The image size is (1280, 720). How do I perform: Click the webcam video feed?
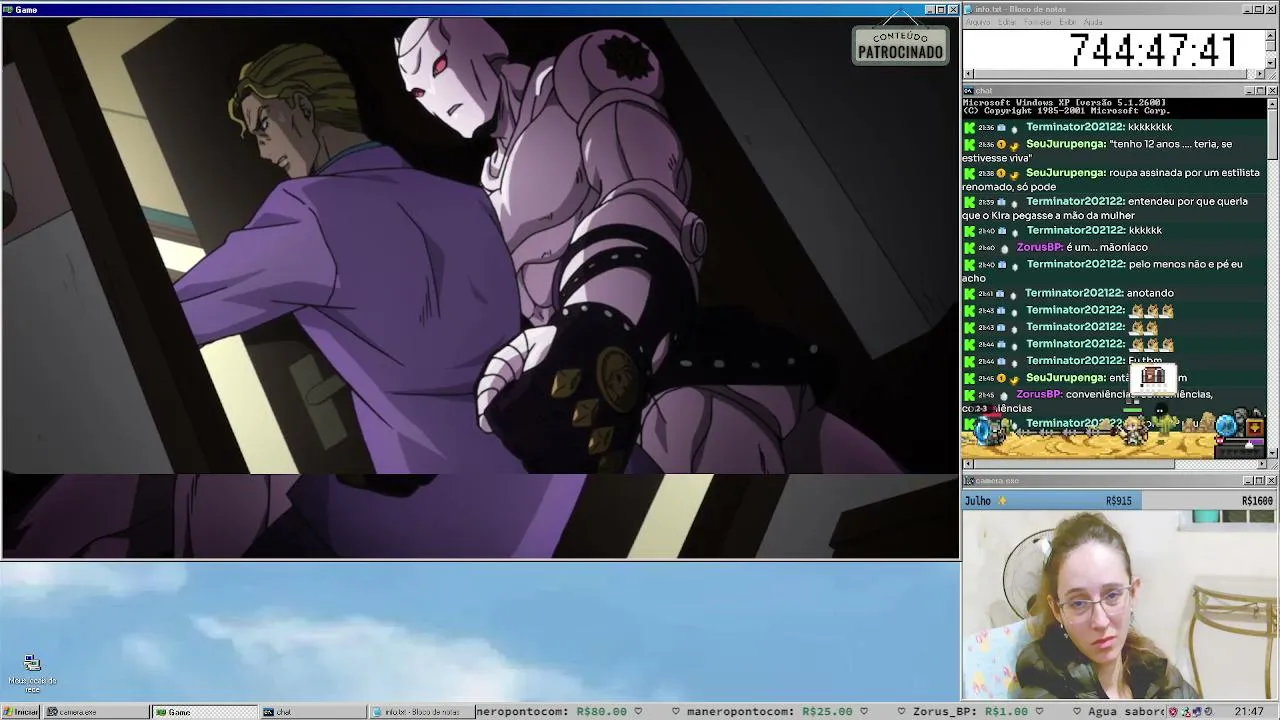pos(1120,605)
